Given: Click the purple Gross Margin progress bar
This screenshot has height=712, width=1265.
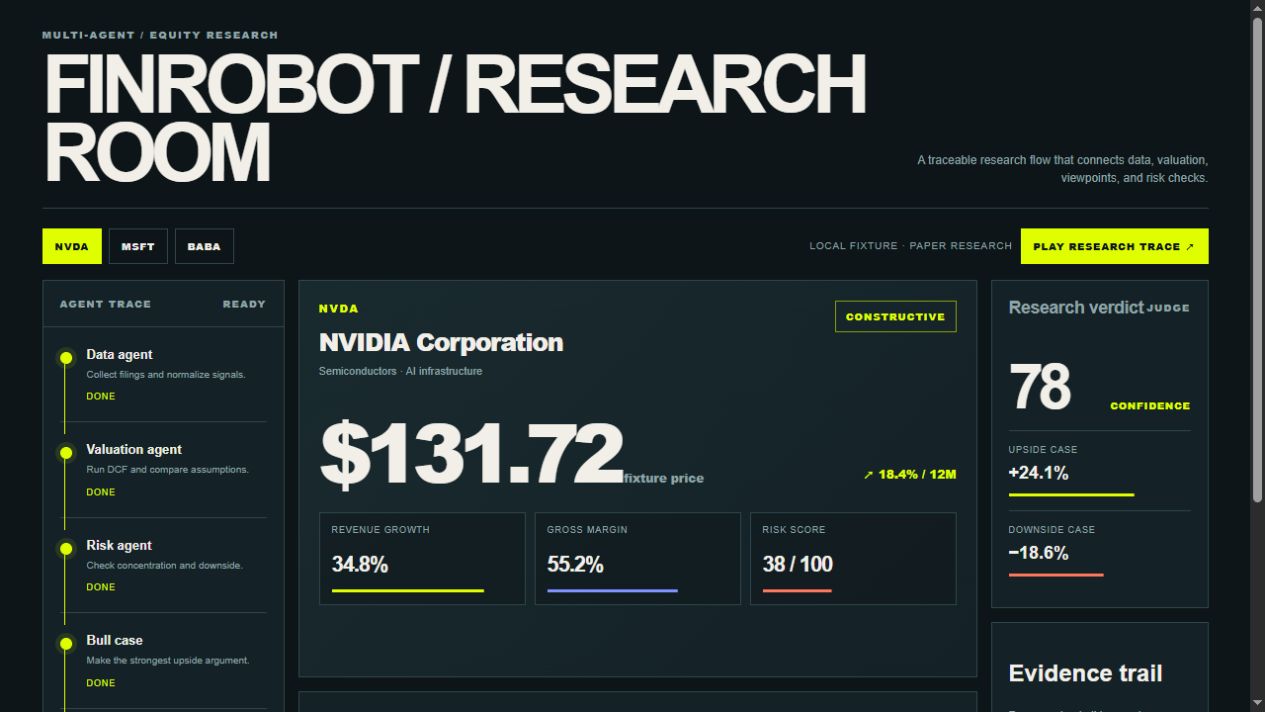Looking at the screenshot, I should pyautogui.click(x=612, y=591).
